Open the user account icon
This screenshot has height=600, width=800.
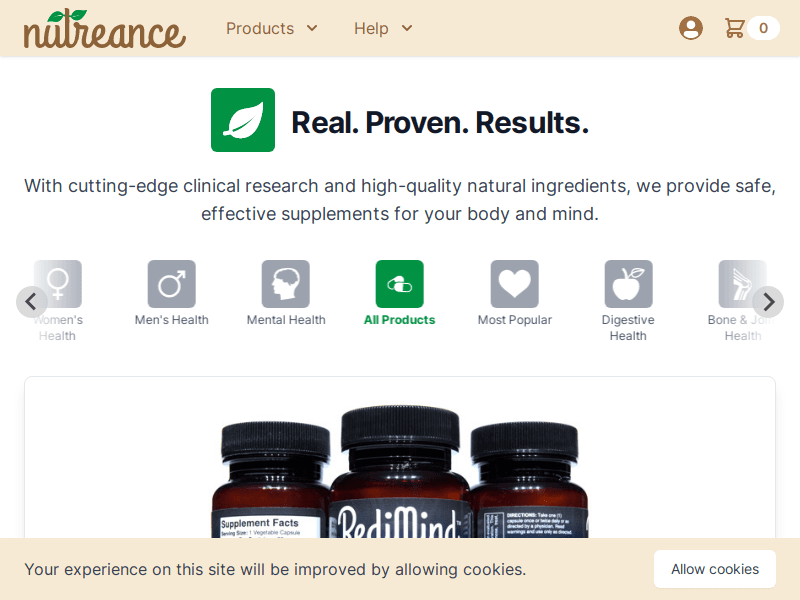pos(691,28)
